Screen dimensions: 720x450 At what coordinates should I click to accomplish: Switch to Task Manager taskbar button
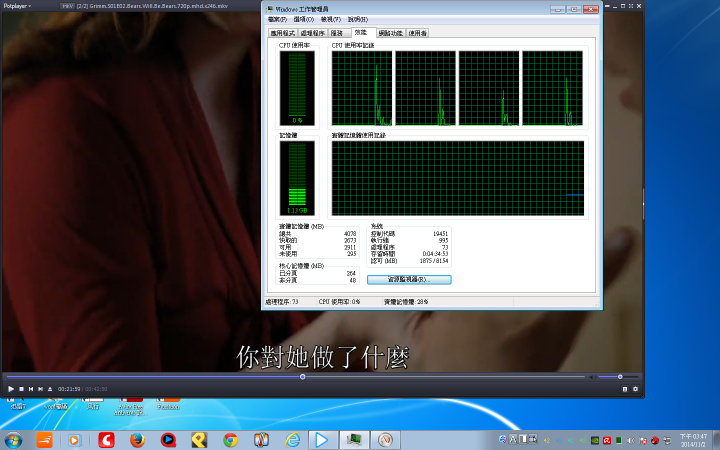pyautogui.click(x=354, y=440)
